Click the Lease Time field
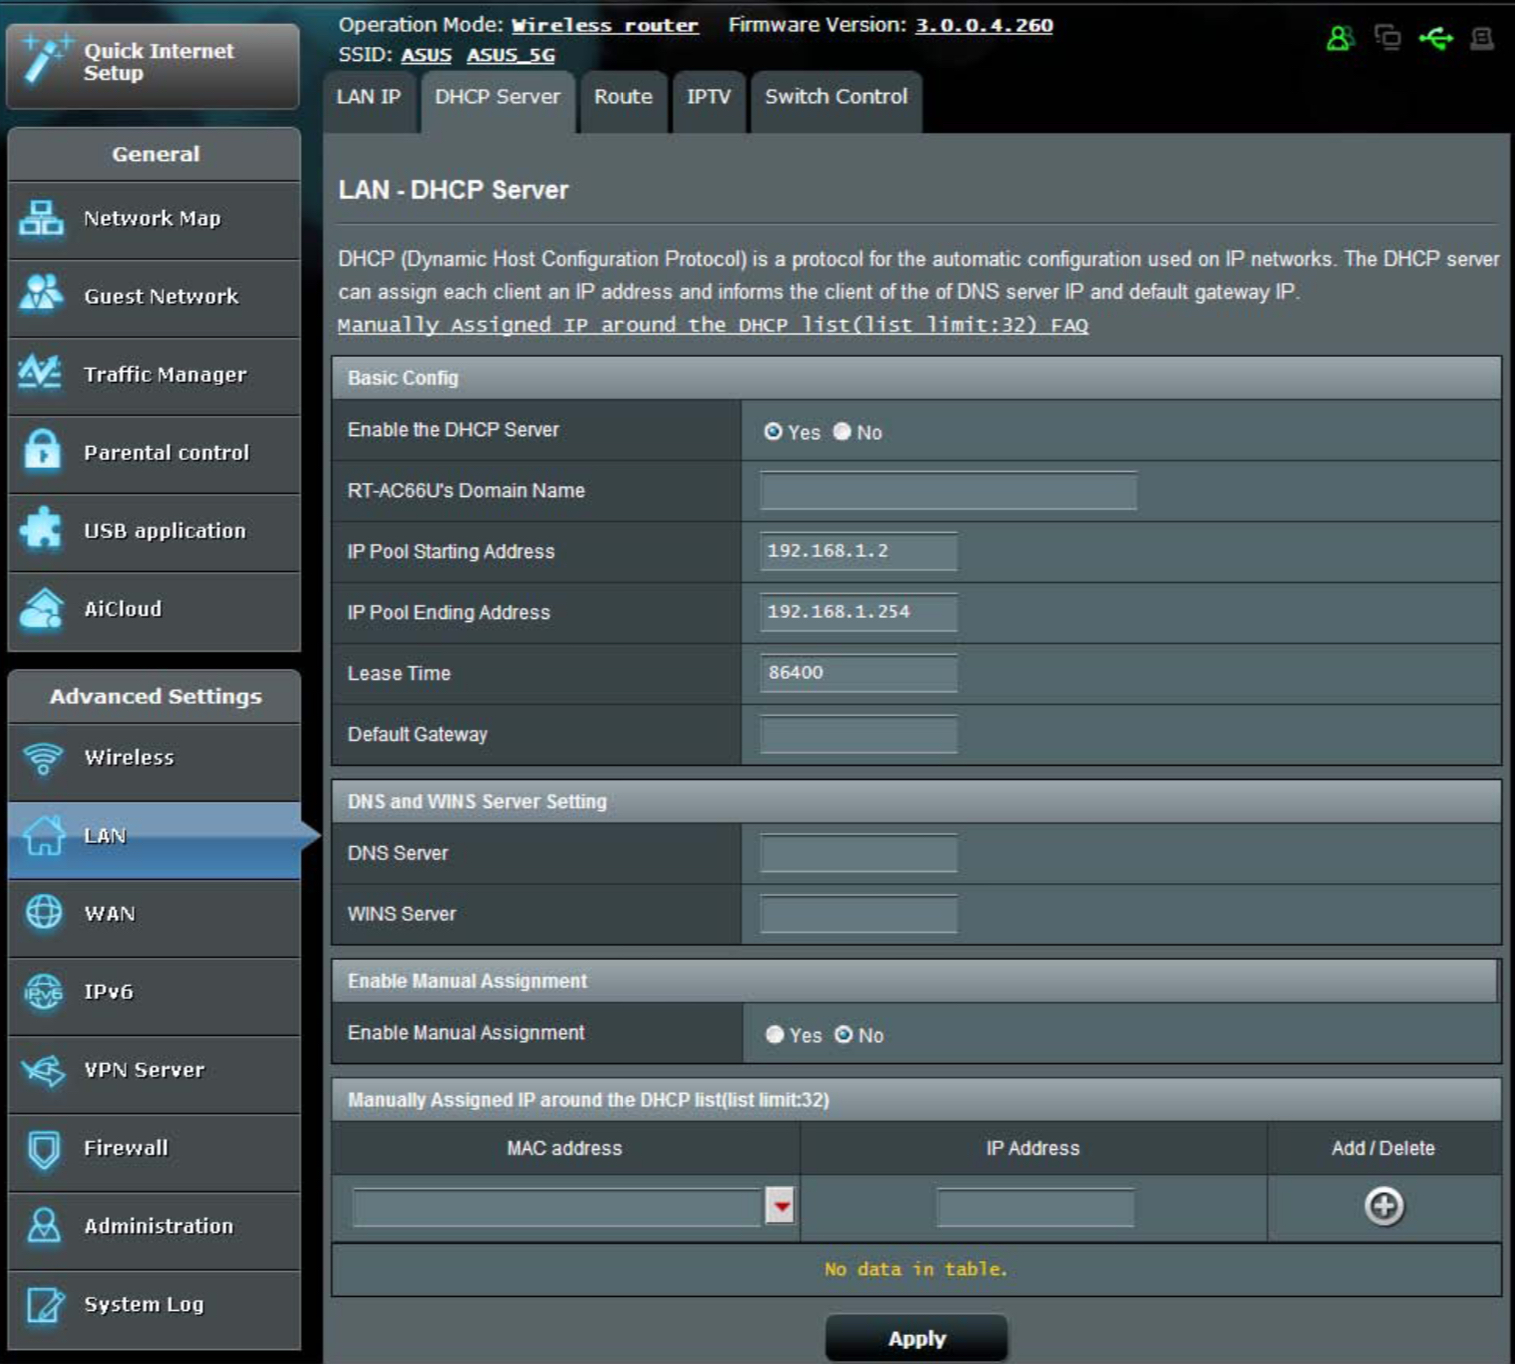Image resolution: width=1515 pixels, height=1364 pixels. [x=858, y=673]
